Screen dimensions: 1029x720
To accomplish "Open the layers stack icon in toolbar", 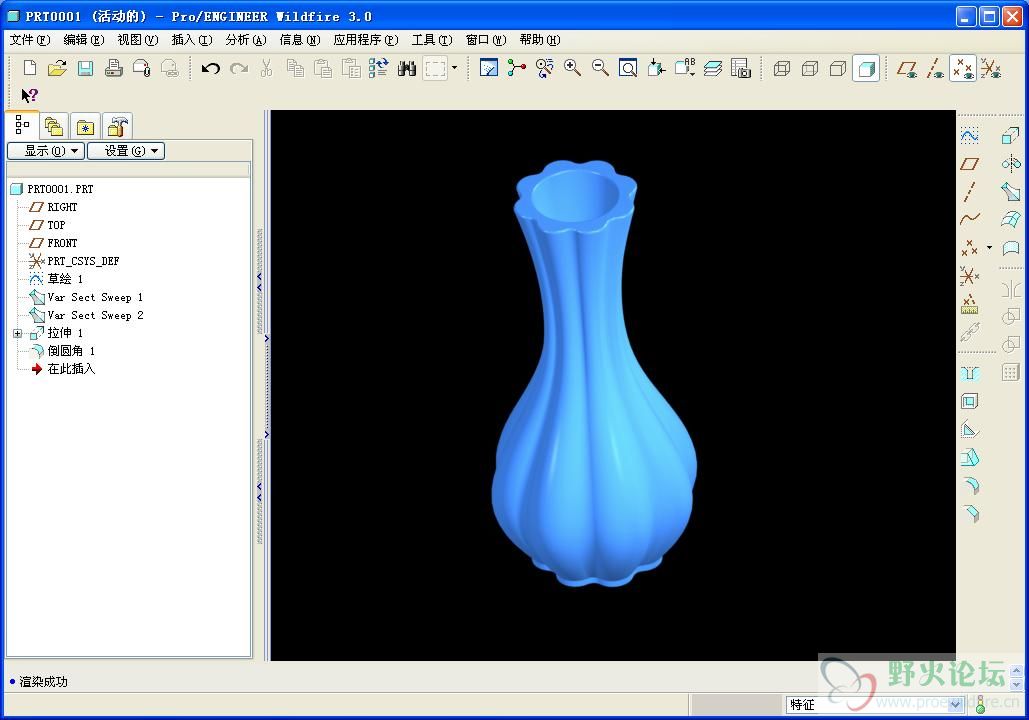I will coord(713,68).
